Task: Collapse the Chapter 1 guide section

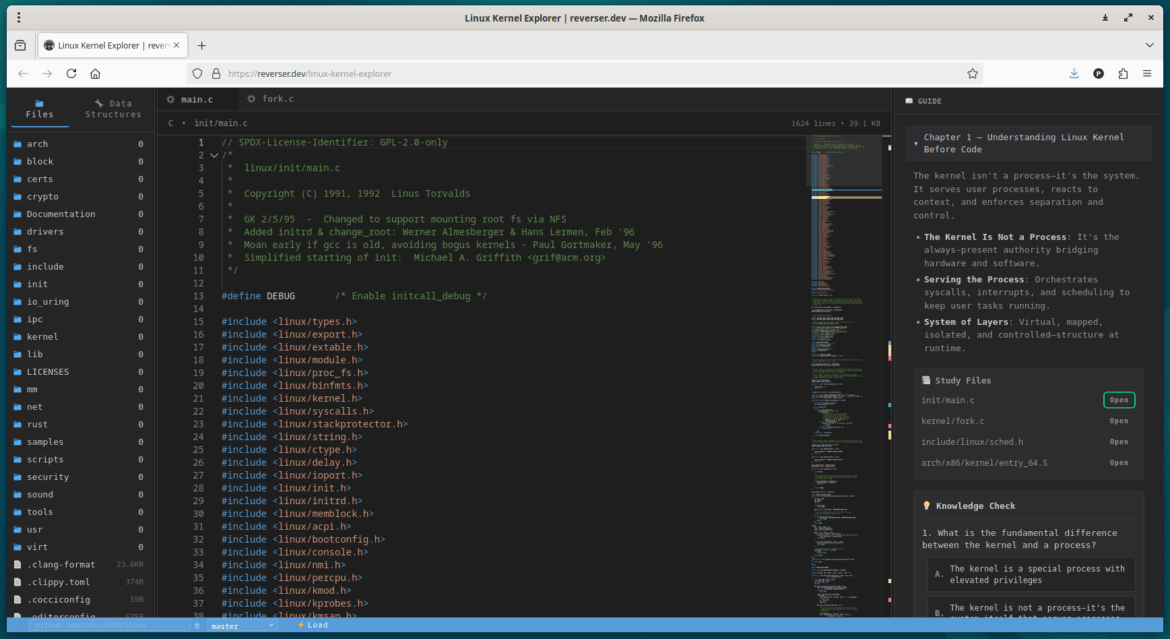Action: coord(914,141)
